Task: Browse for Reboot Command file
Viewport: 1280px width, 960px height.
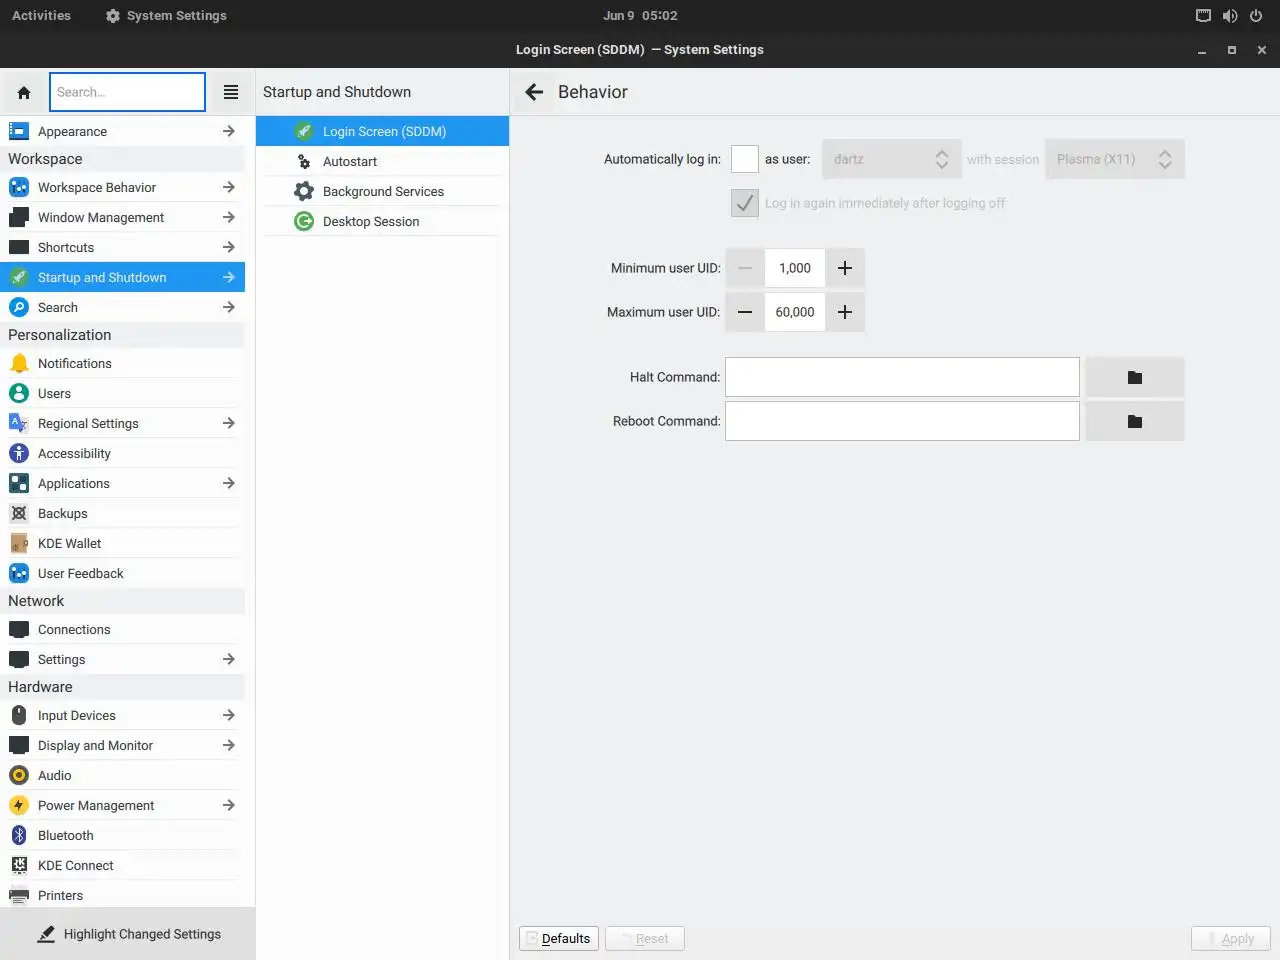Action: click(1135, 421)
